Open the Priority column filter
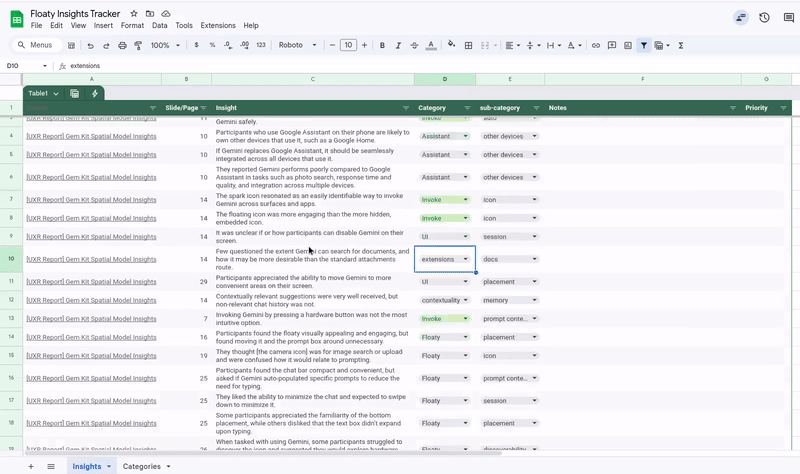The image size is (800, 474). pos(783,108)
